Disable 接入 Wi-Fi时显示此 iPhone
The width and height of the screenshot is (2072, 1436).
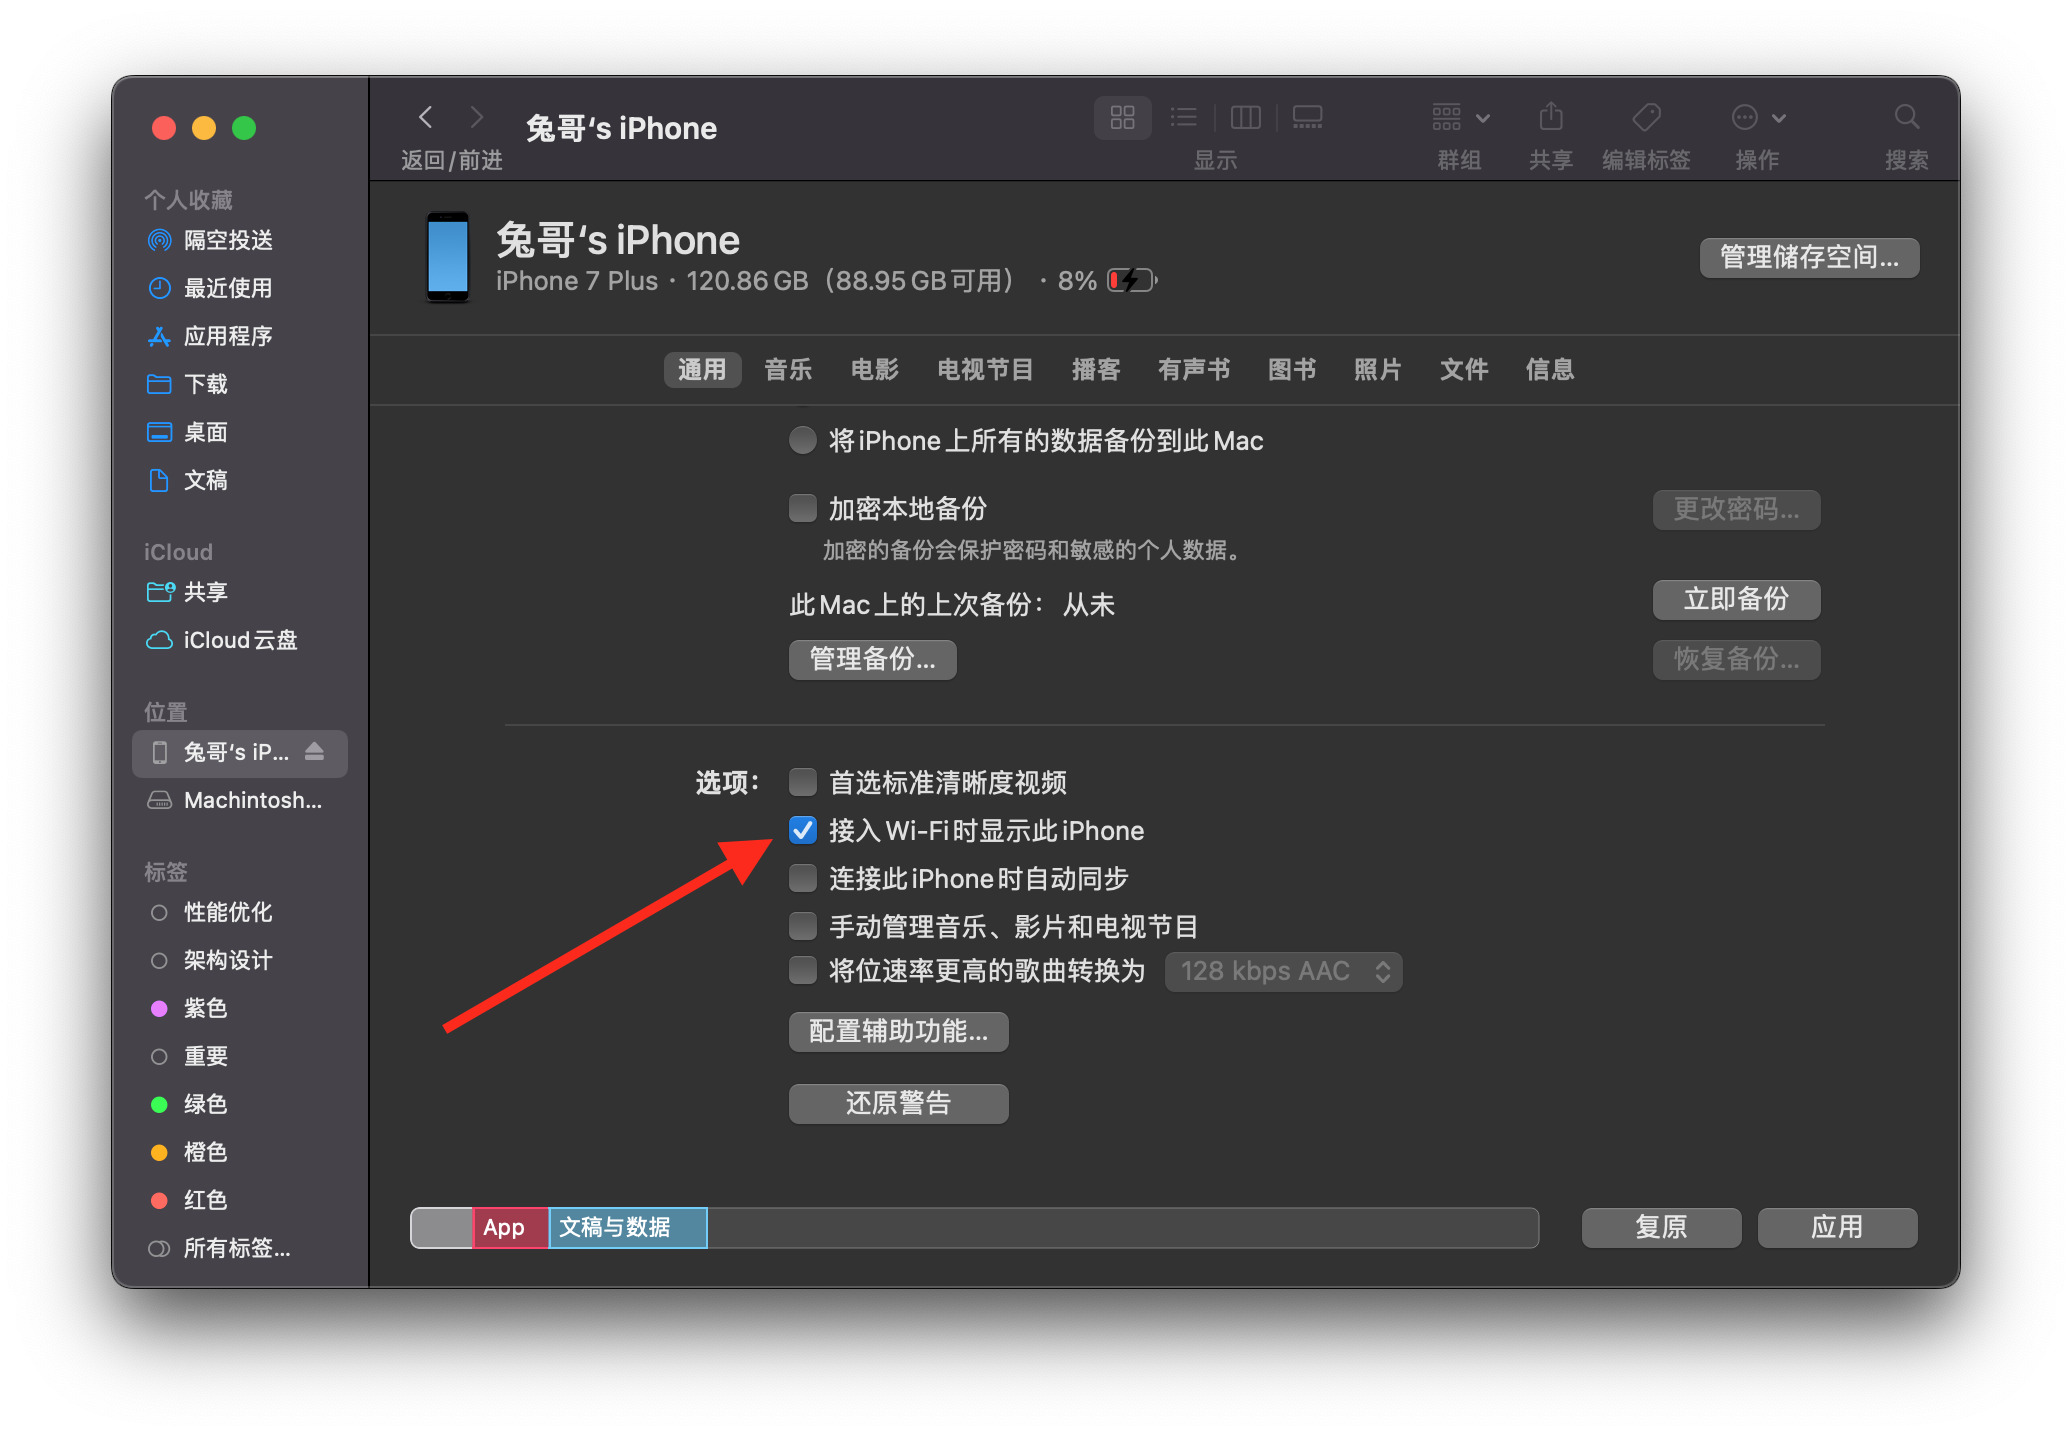[x=803, y=830]
